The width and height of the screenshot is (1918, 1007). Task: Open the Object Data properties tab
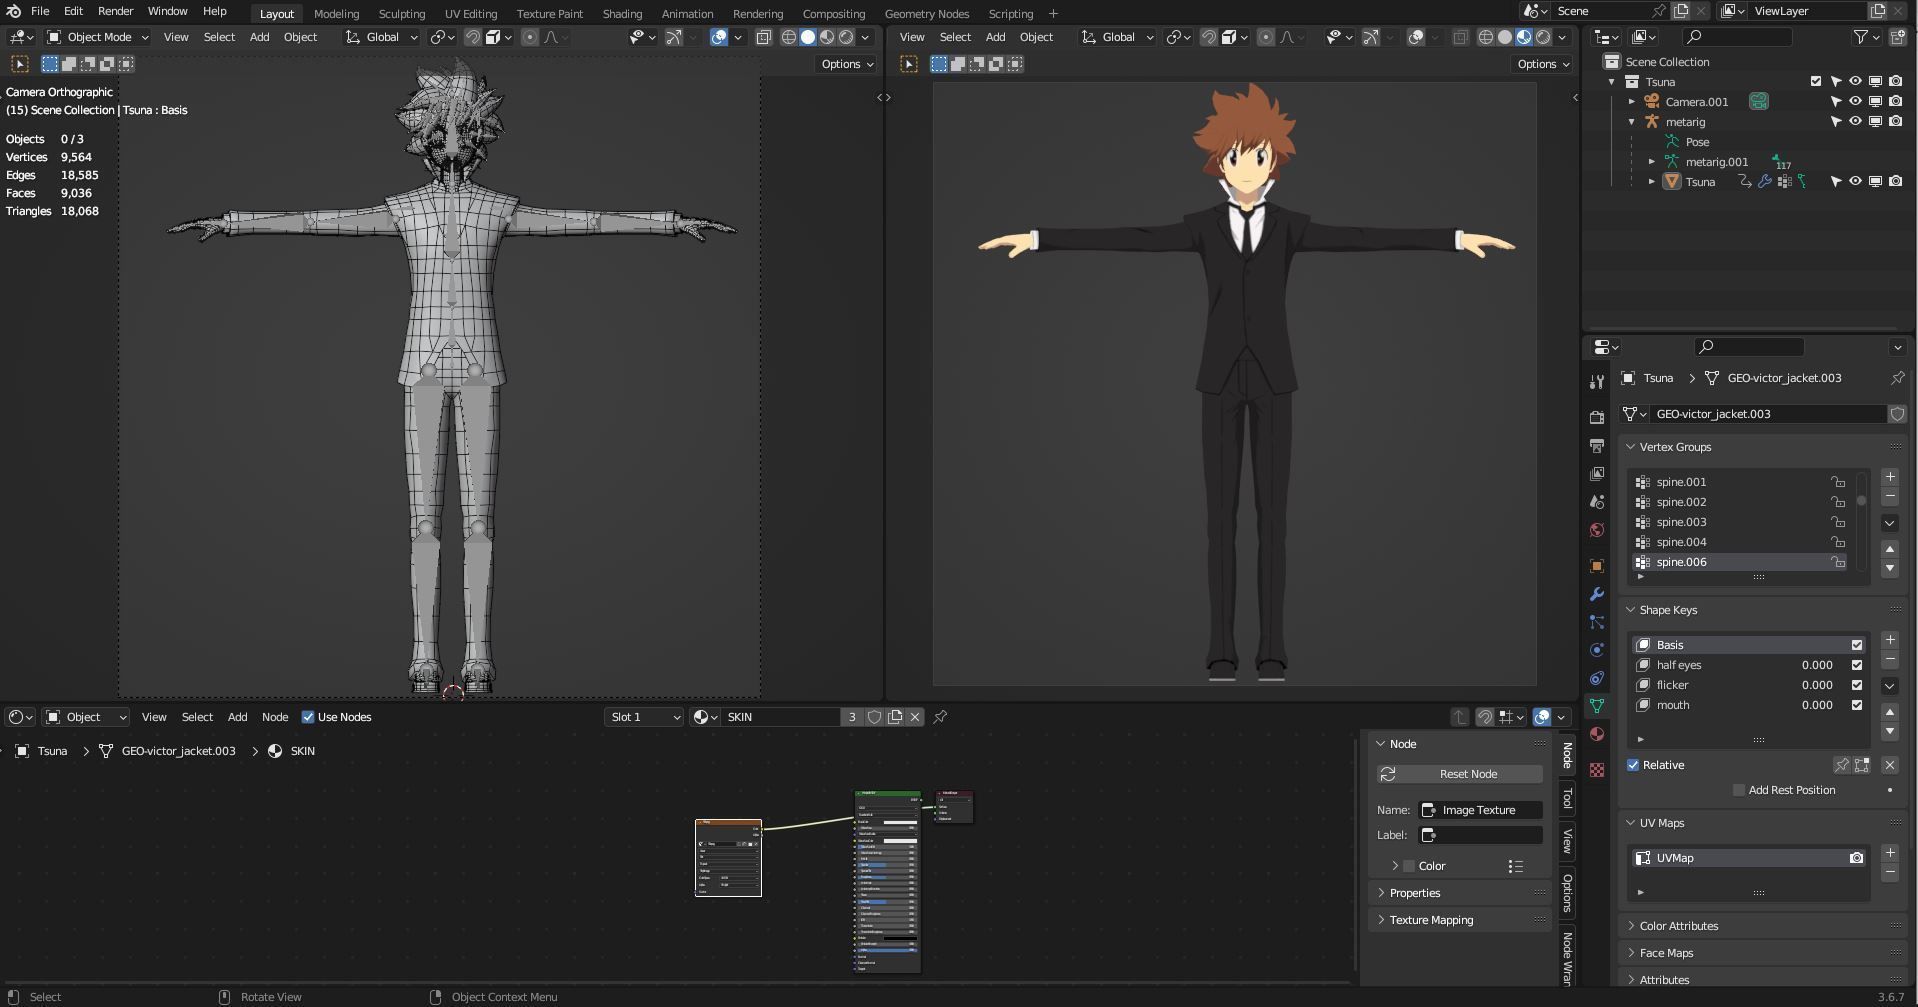pyautogui.click(x=1597, y=706)
